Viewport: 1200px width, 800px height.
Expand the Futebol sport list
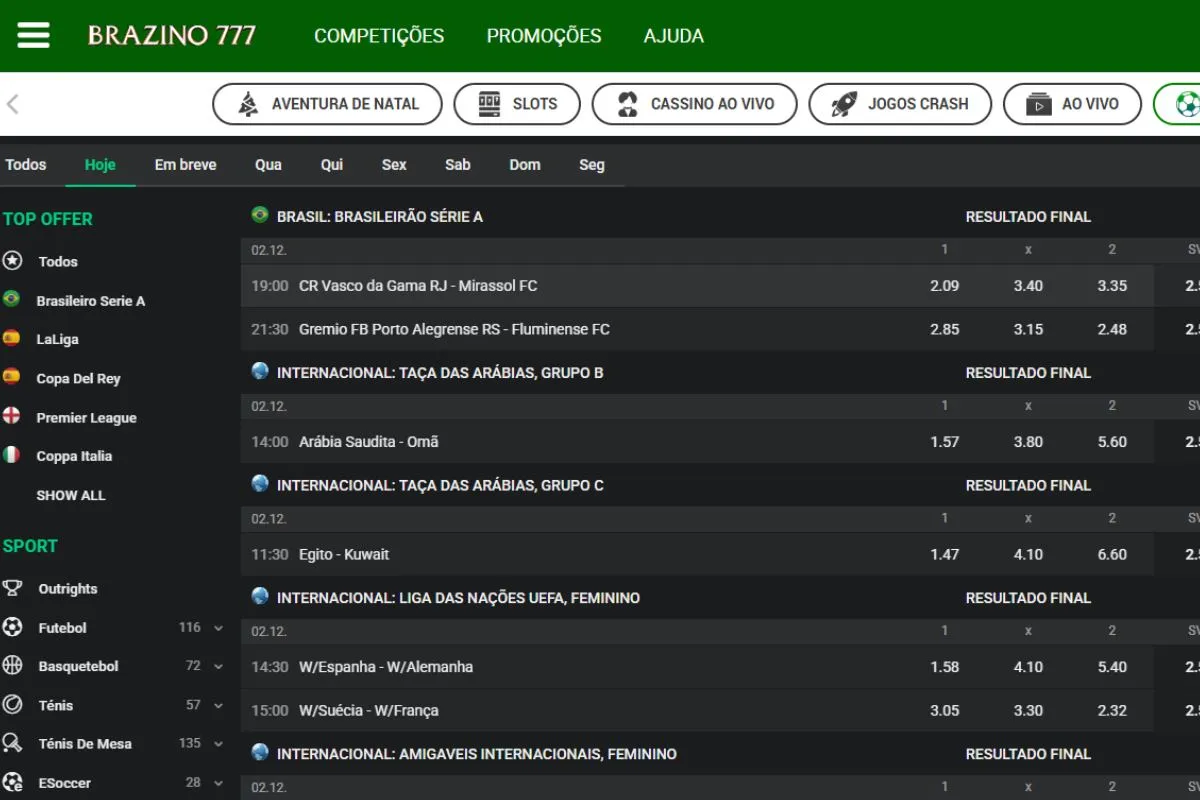tap(218, 628)
